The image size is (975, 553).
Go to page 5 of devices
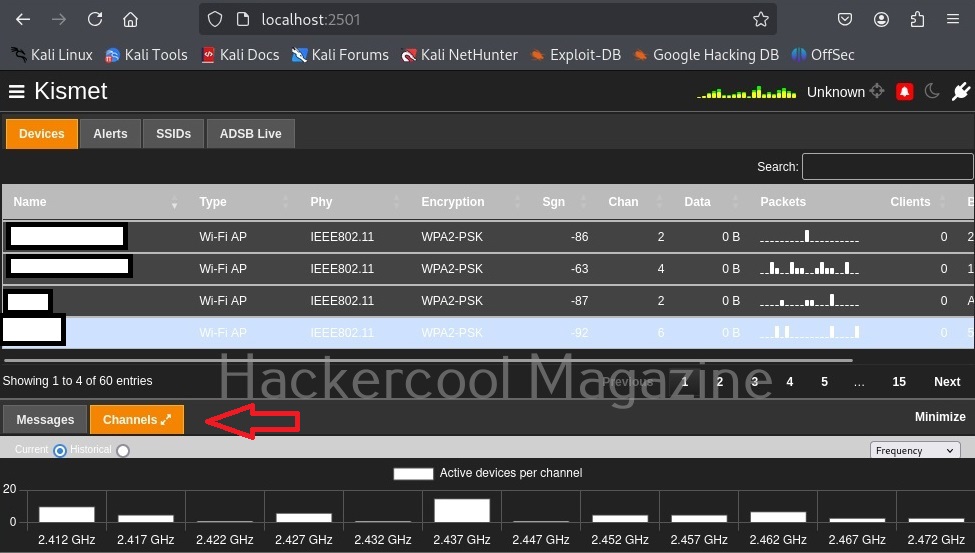(825, 382)
